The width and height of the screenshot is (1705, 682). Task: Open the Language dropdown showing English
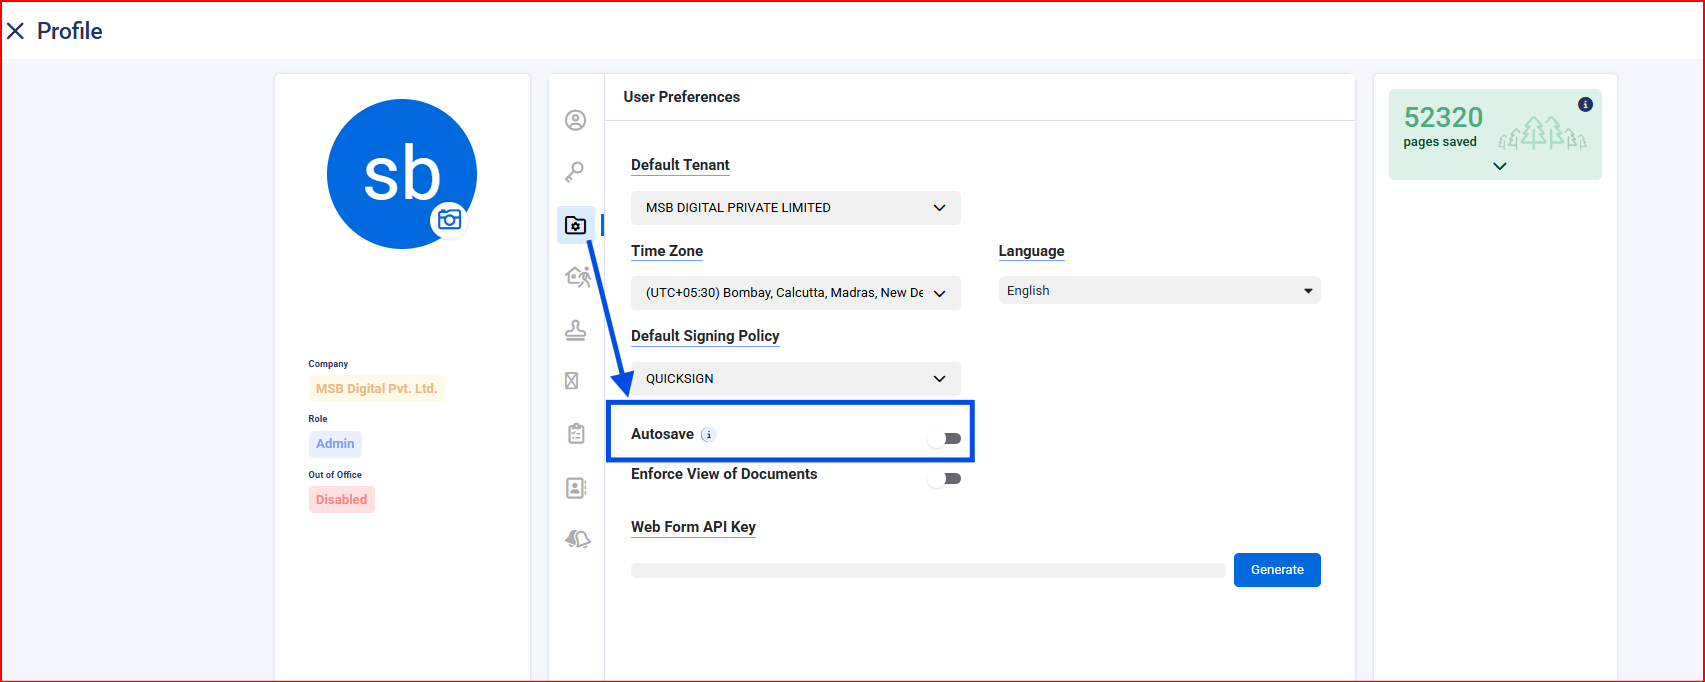[x=1159, y=291]
